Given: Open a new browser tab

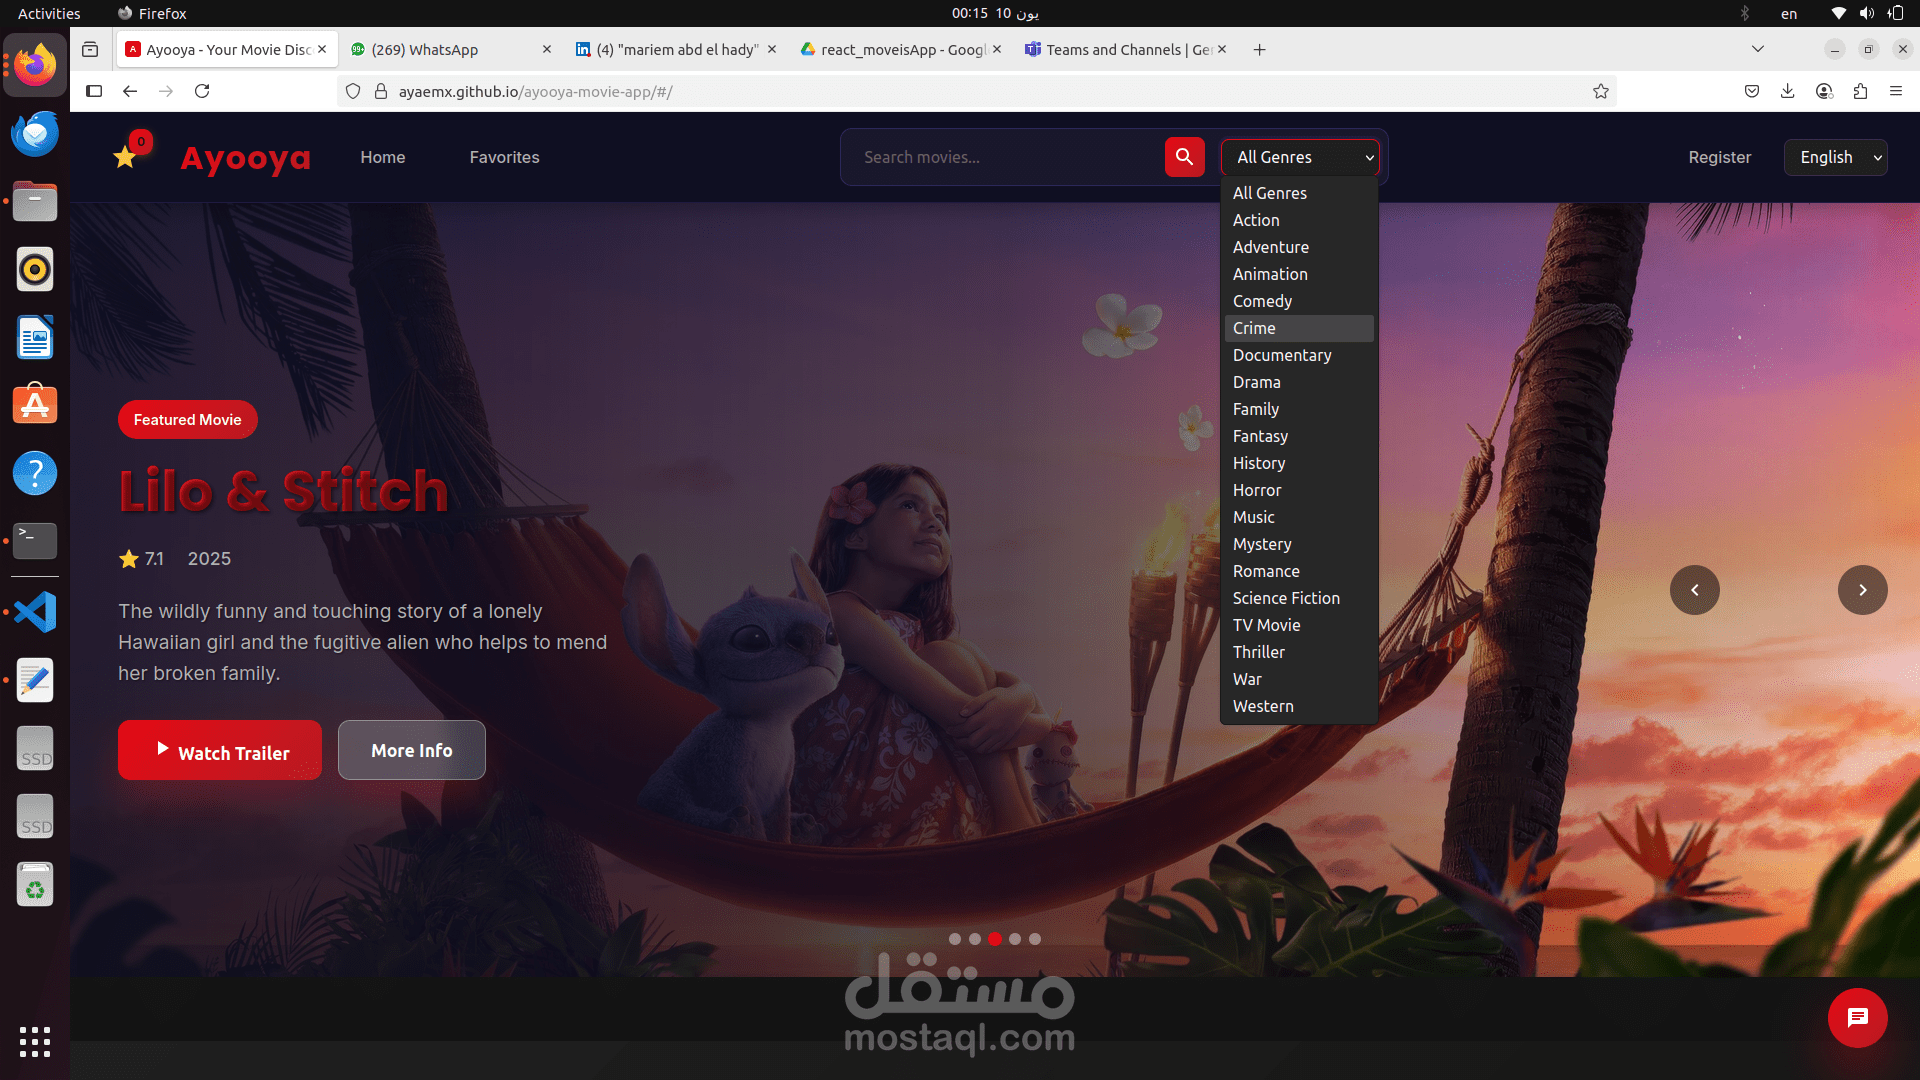Looking at the screenshot, I should pyautogui.click(x=1259, y=50).
